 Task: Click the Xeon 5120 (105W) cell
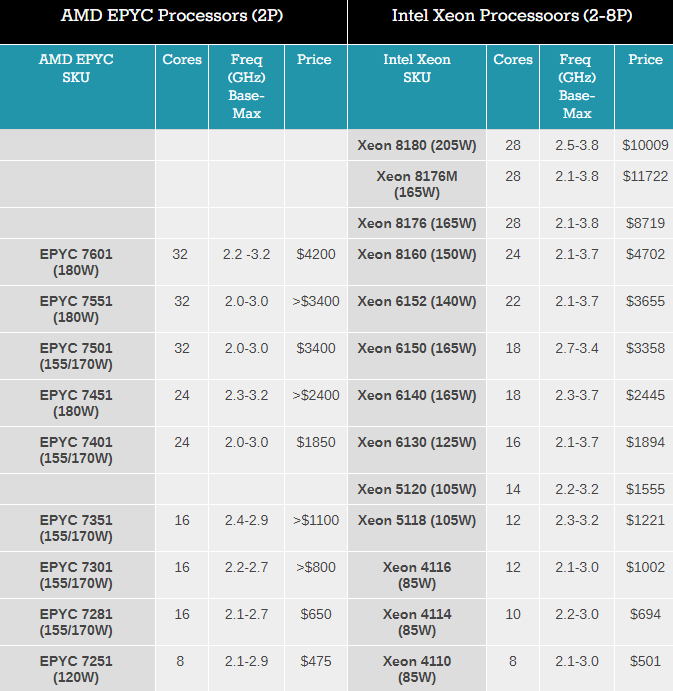[416, 490]
